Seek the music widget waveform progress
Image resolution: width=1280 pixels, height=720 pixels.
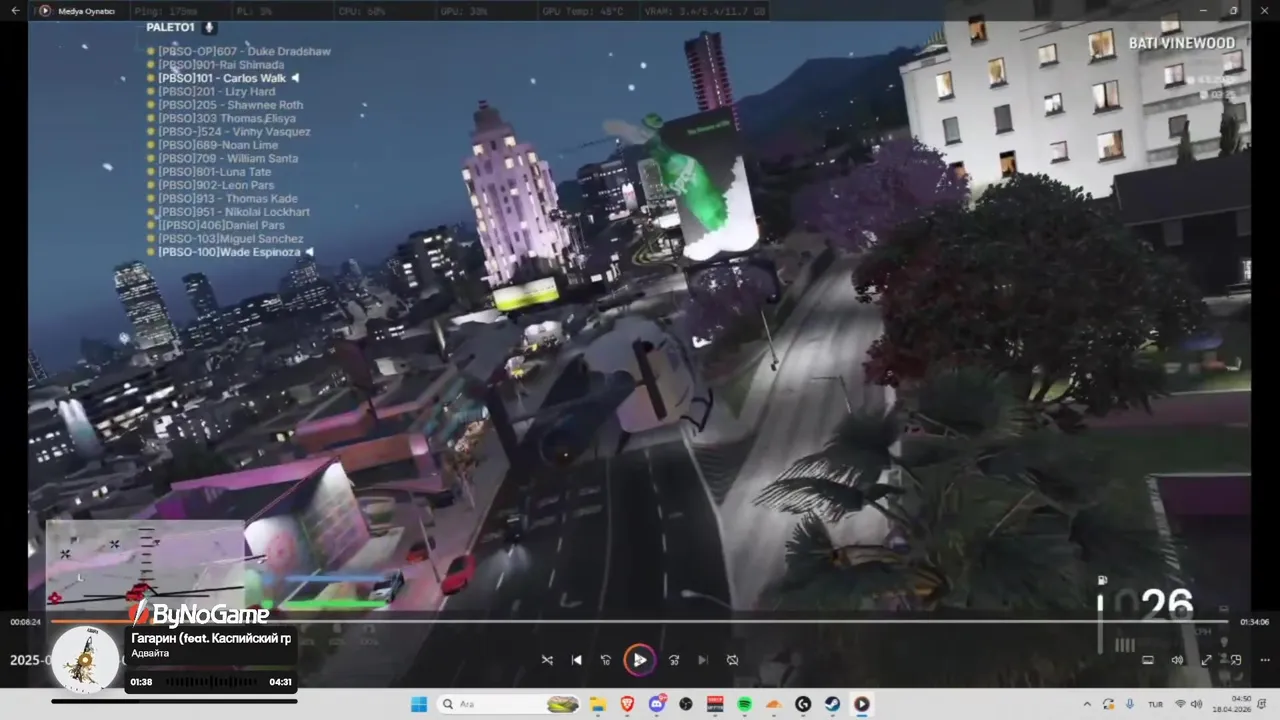(211, 682)
